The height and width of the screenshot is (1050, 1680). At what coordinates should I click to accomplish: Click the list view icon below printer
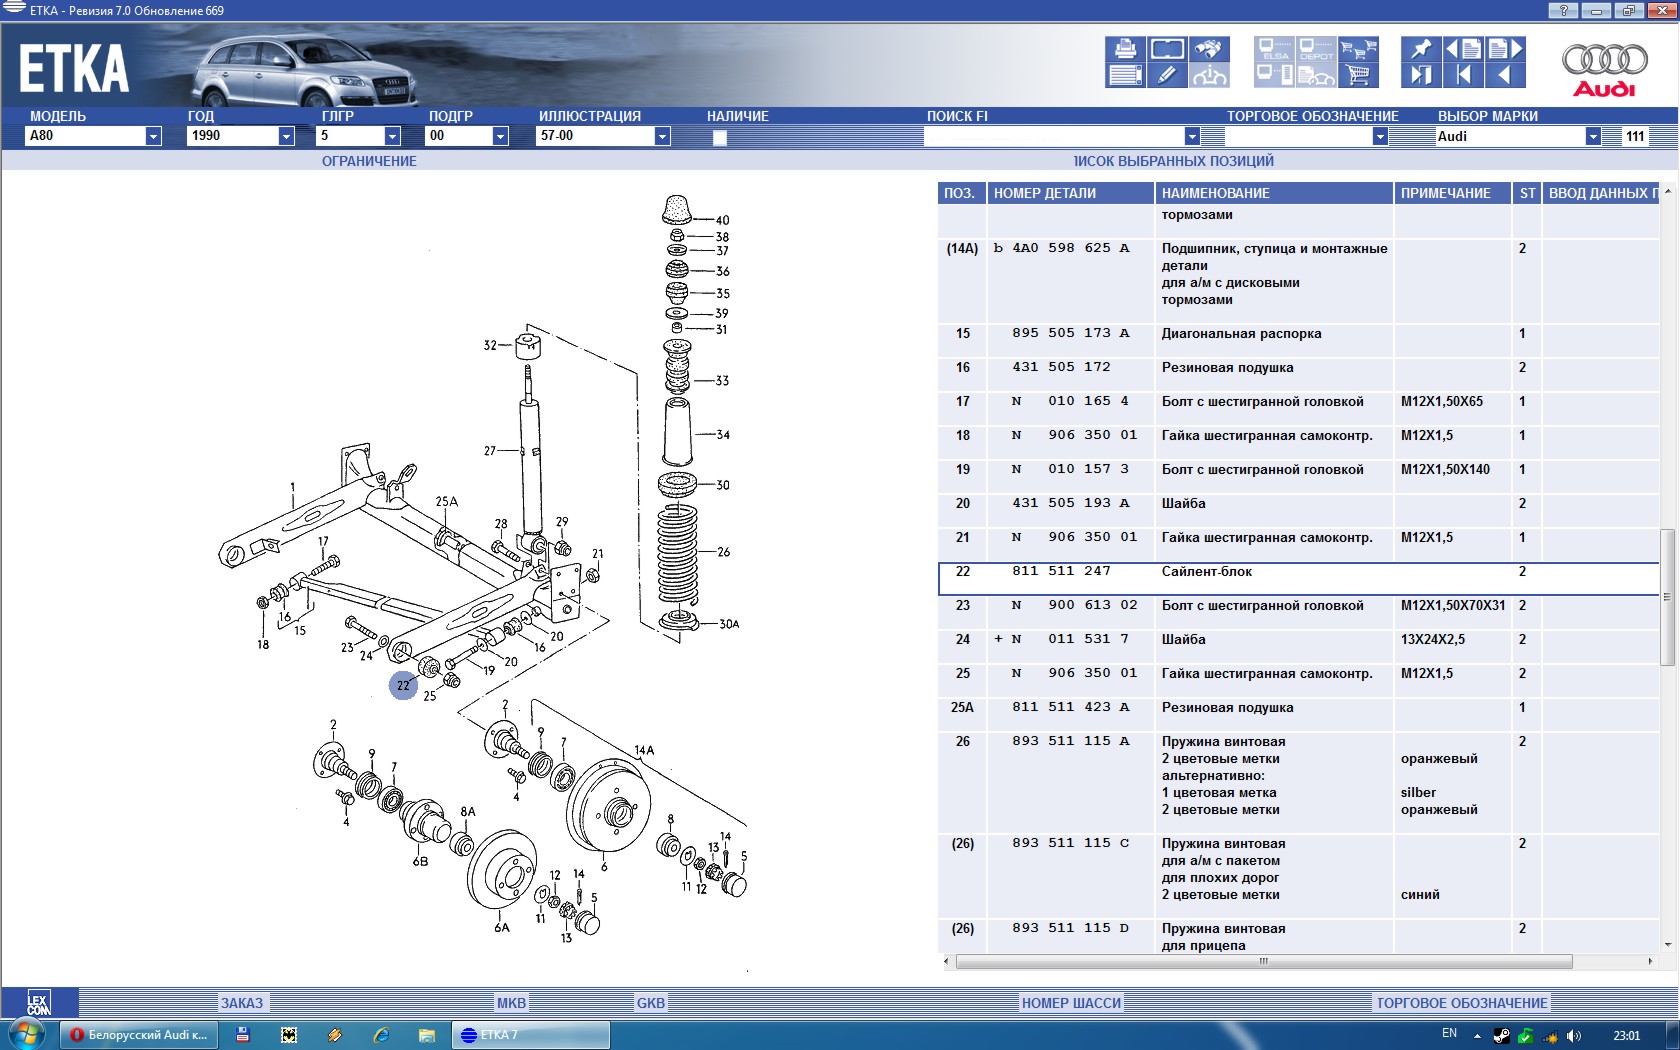[x=1125, y=75]
